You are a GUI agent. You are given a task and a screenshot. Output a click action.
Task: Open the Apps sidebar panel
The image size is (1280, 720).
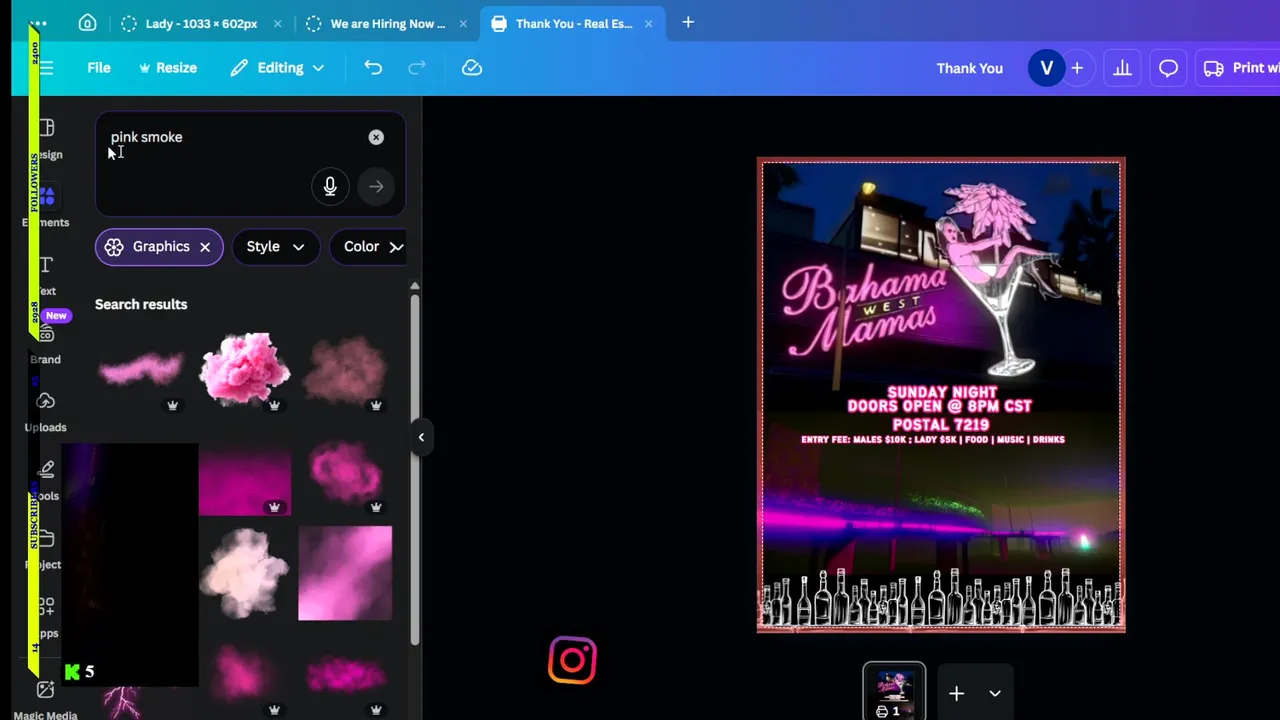(x=46, y=617)
